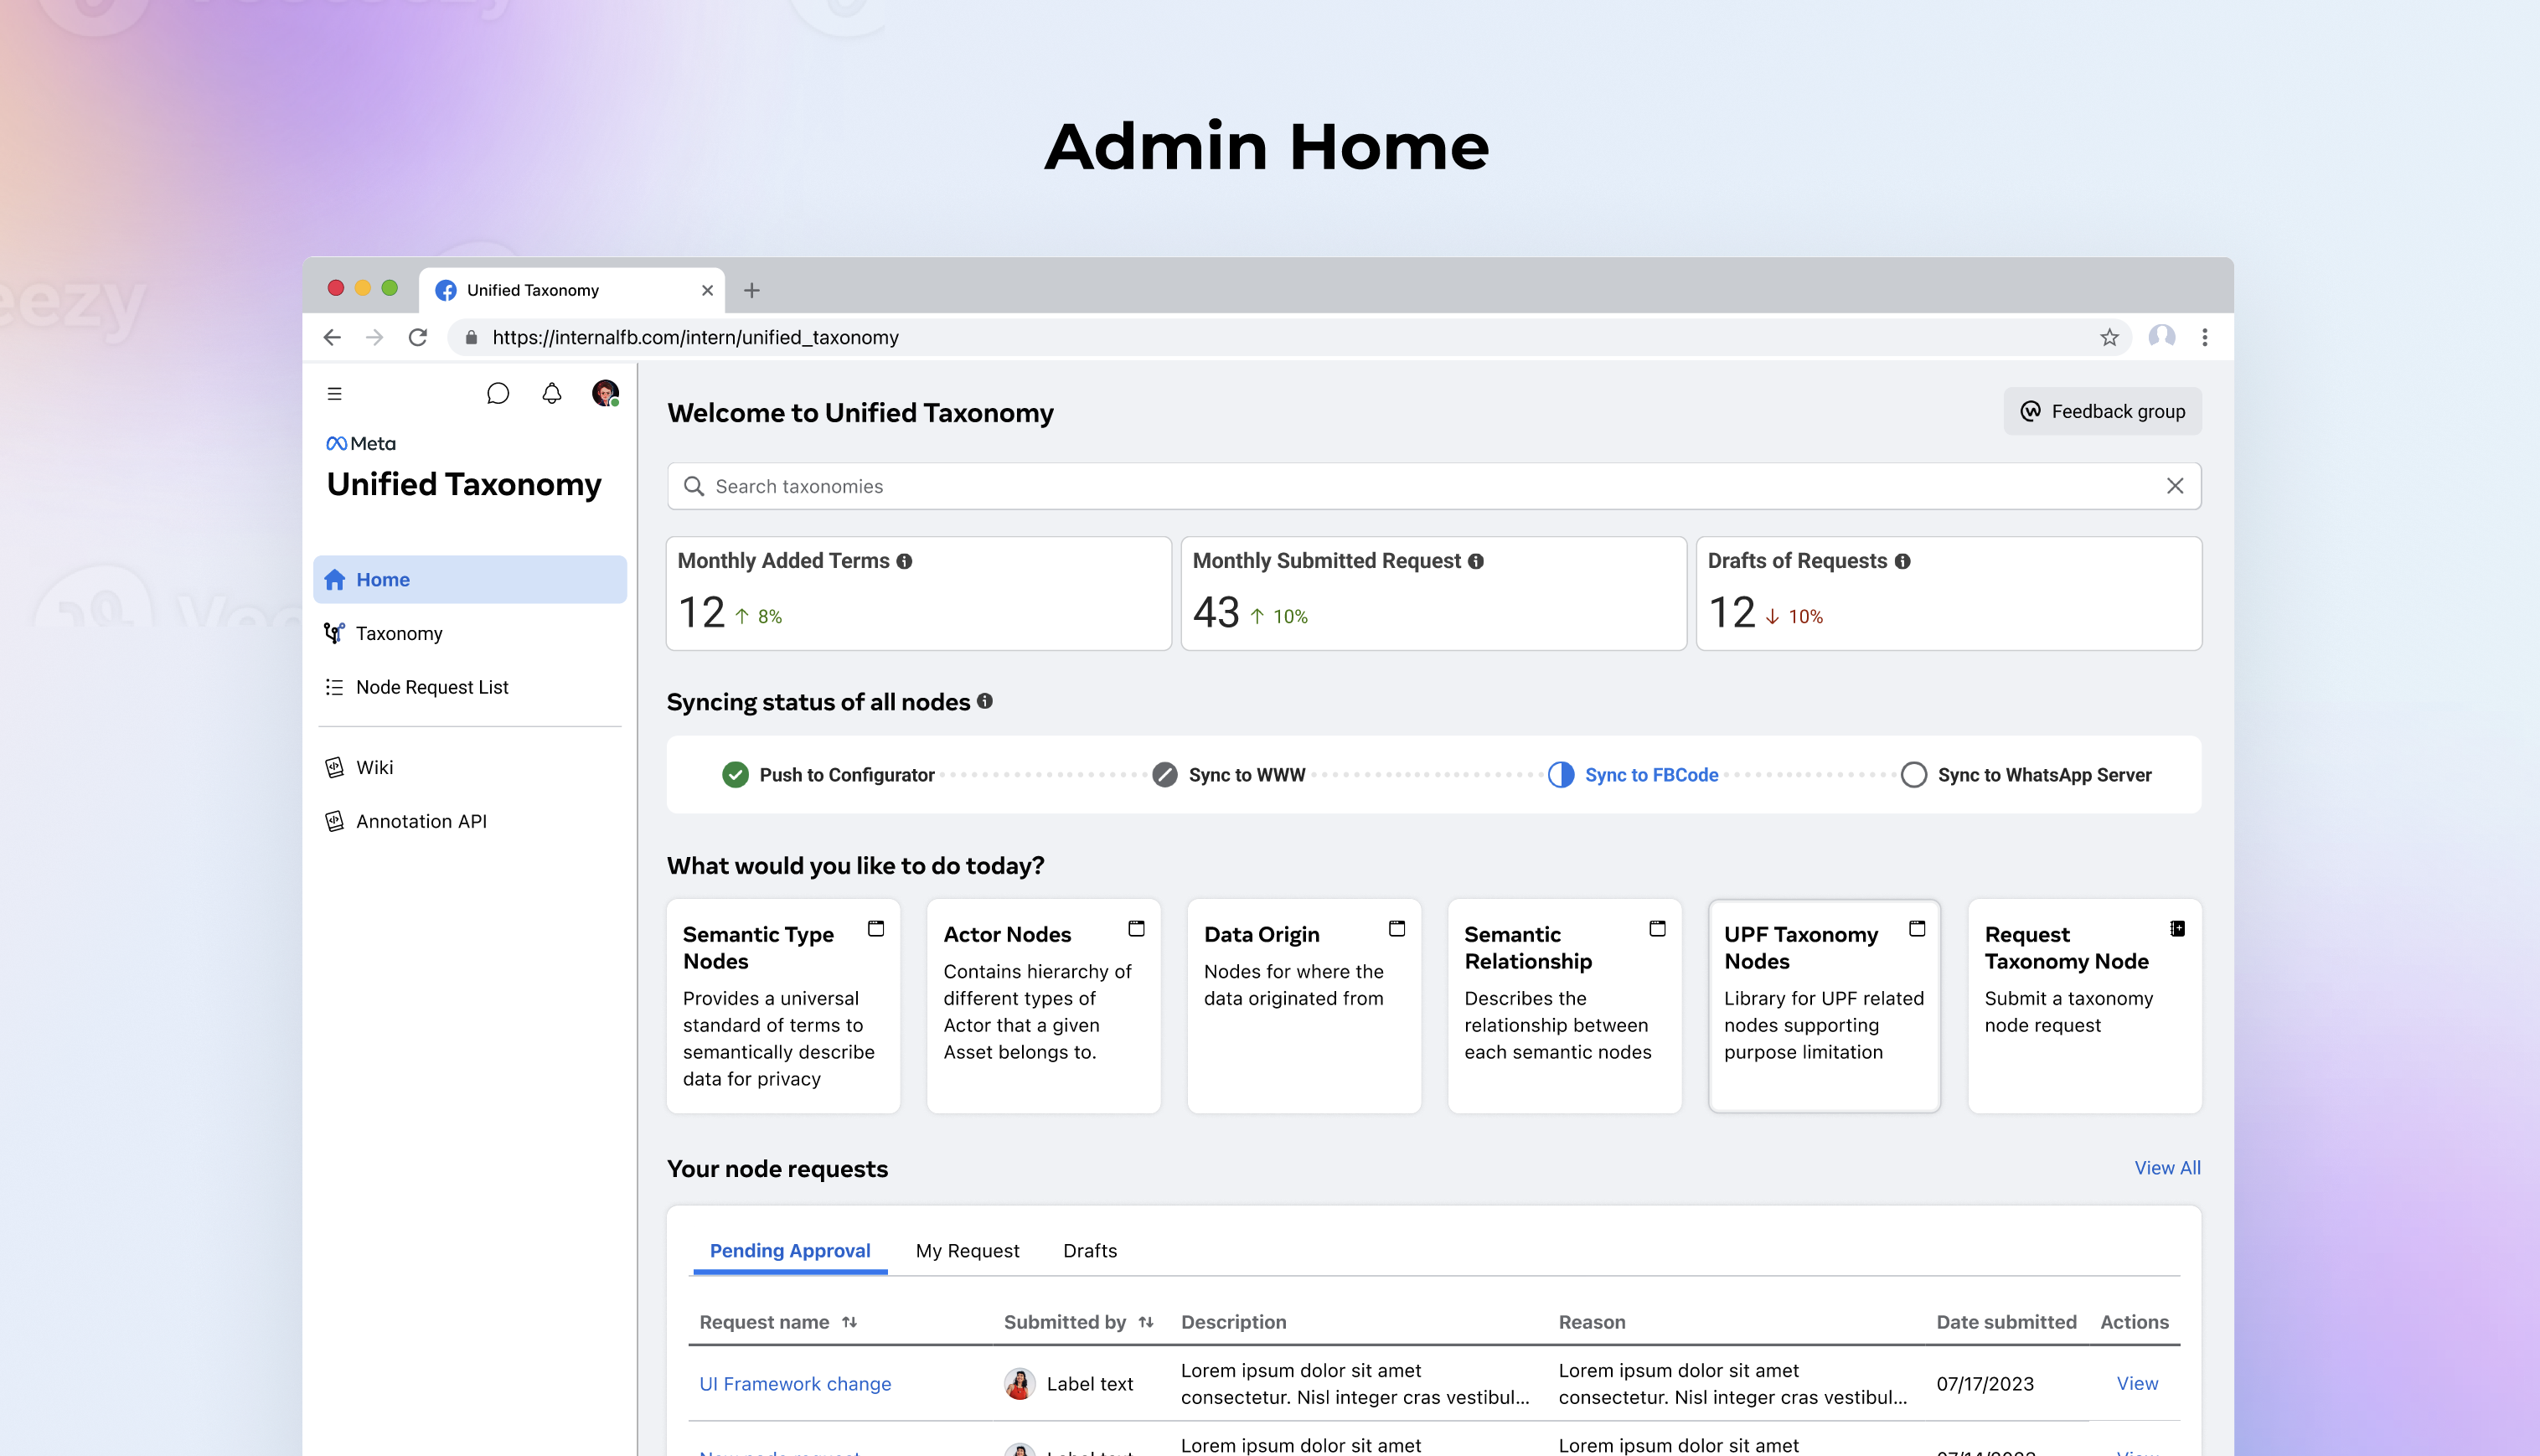Image resolution: width=2540 pixels, height=1456 pixels.
Task: Bookmark the page with the star icon
Action: 2109,338
